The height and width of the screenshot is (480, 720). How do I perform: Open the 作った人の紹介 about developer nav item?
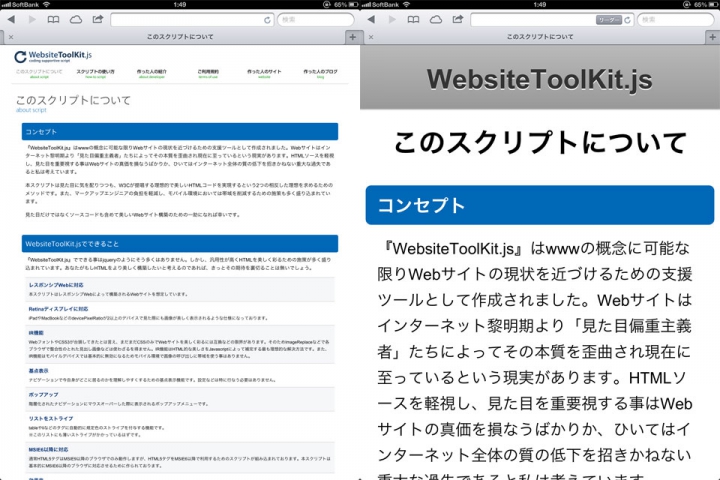pyautogui.click(x=152, y=73)
